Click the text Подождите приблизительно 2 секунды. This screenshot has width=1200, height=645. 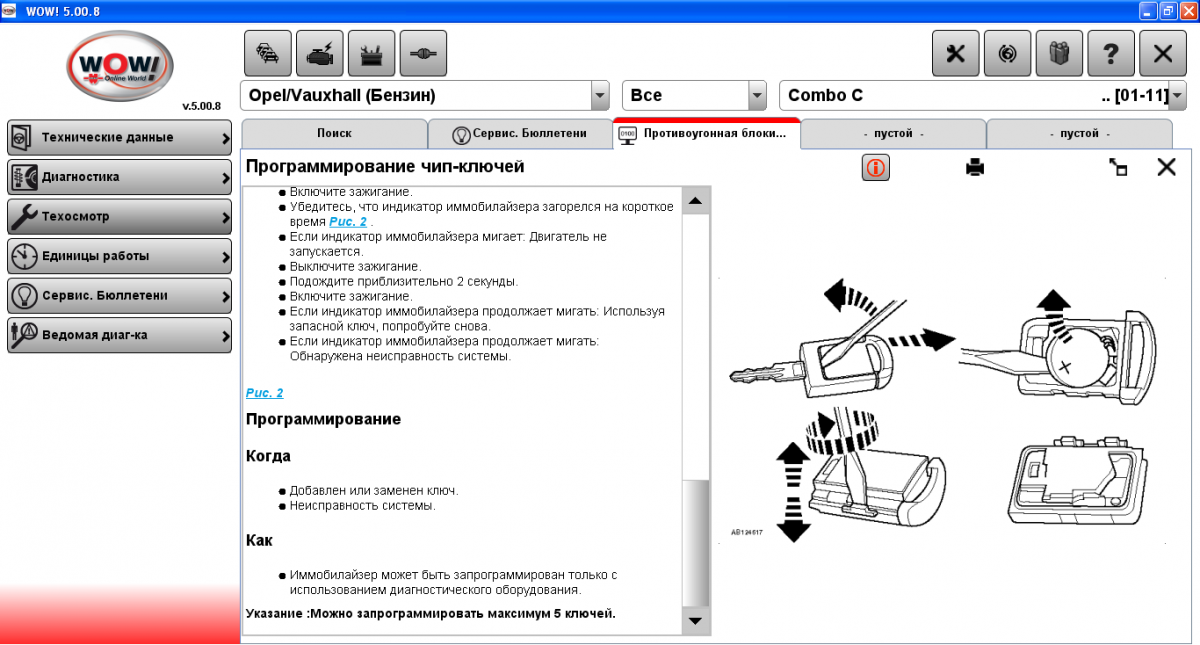tap(404, 282)
